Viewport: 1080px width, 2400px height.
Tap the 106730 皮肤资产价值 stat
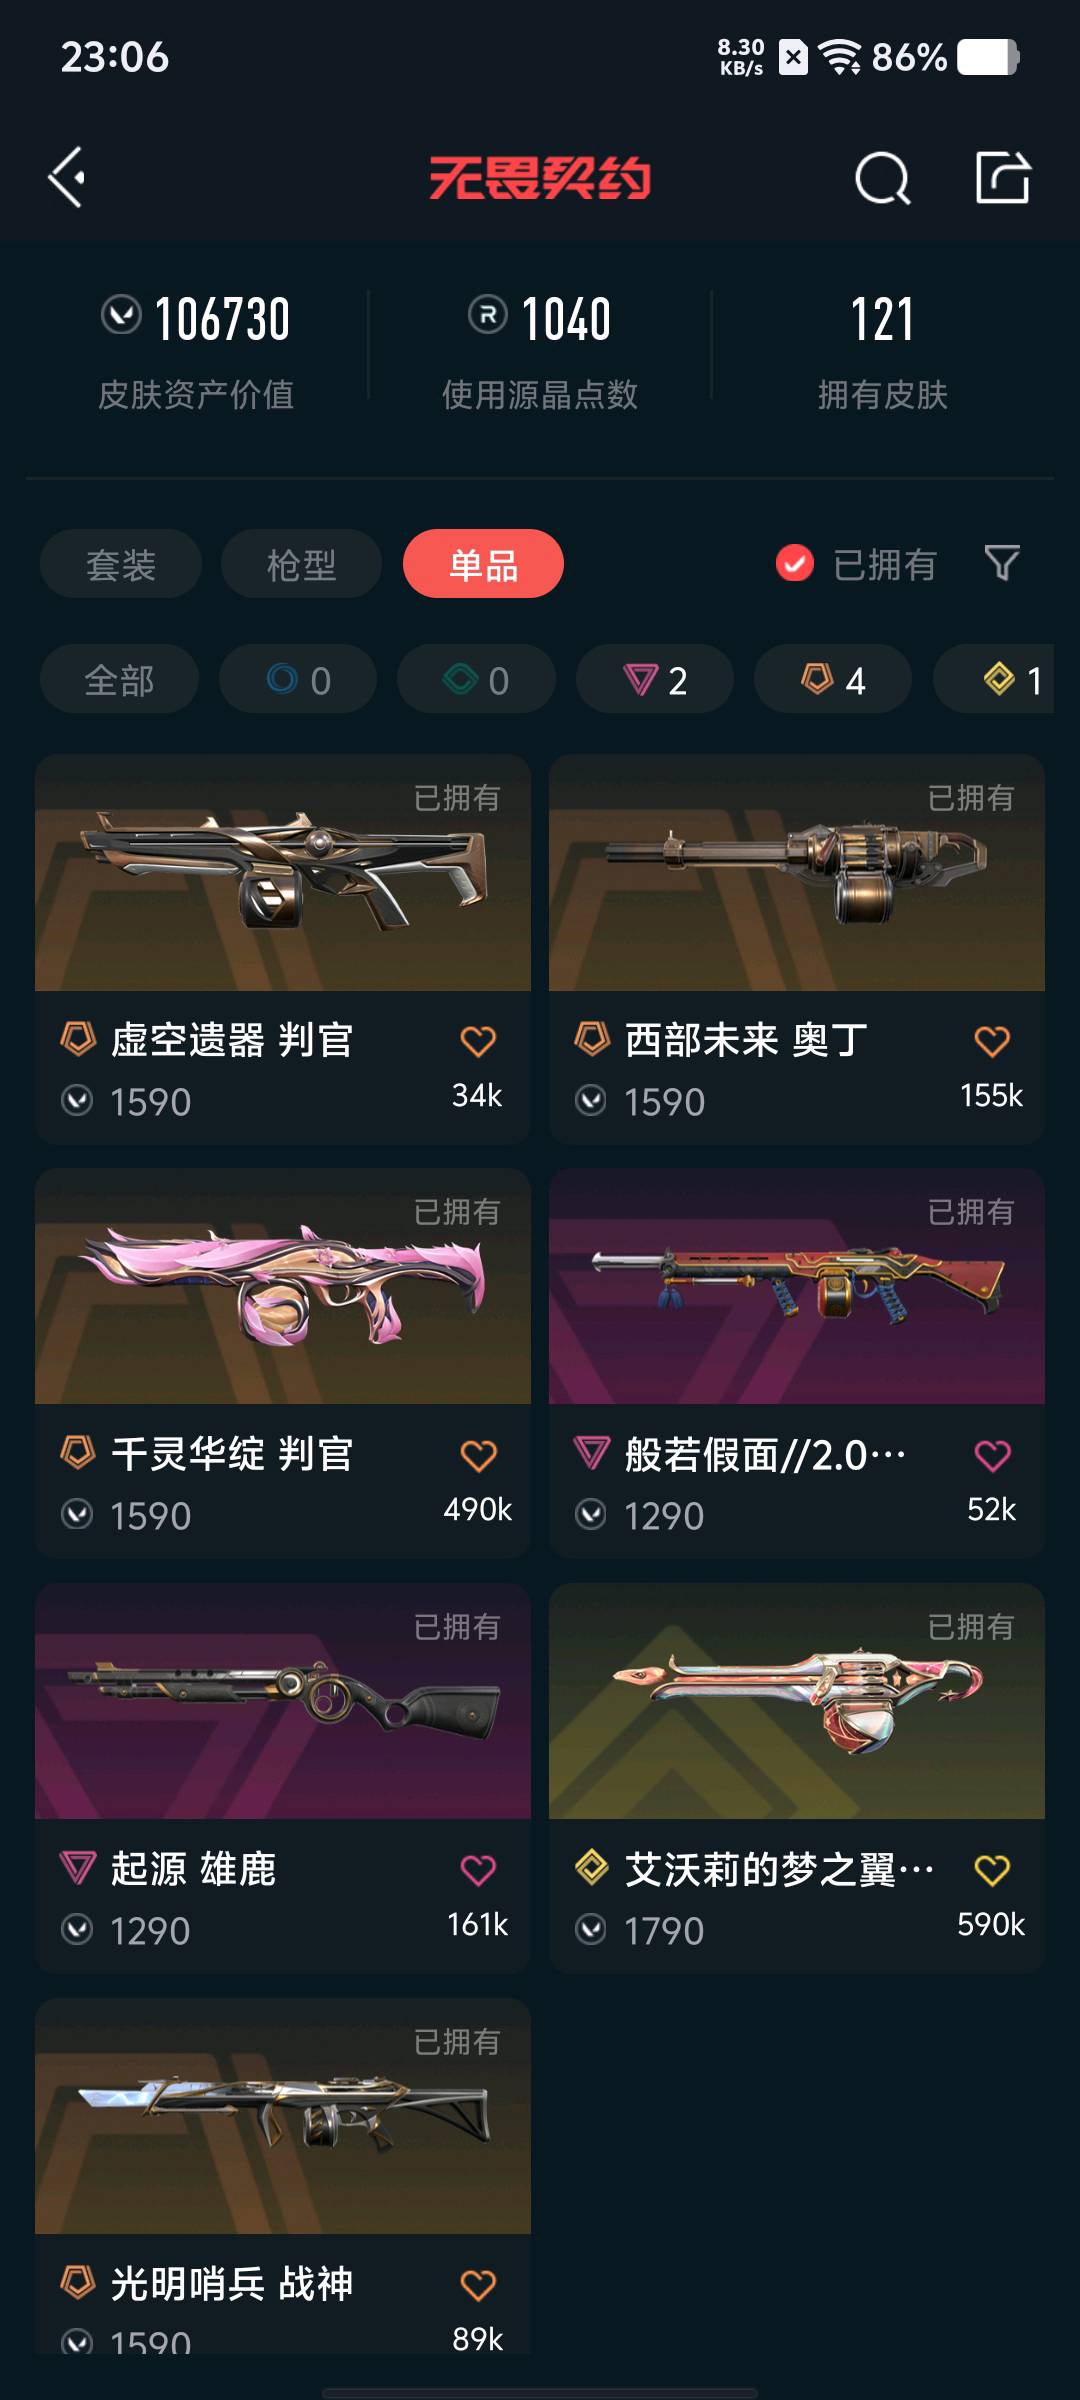pyautogui.click(x=196, y=352)
